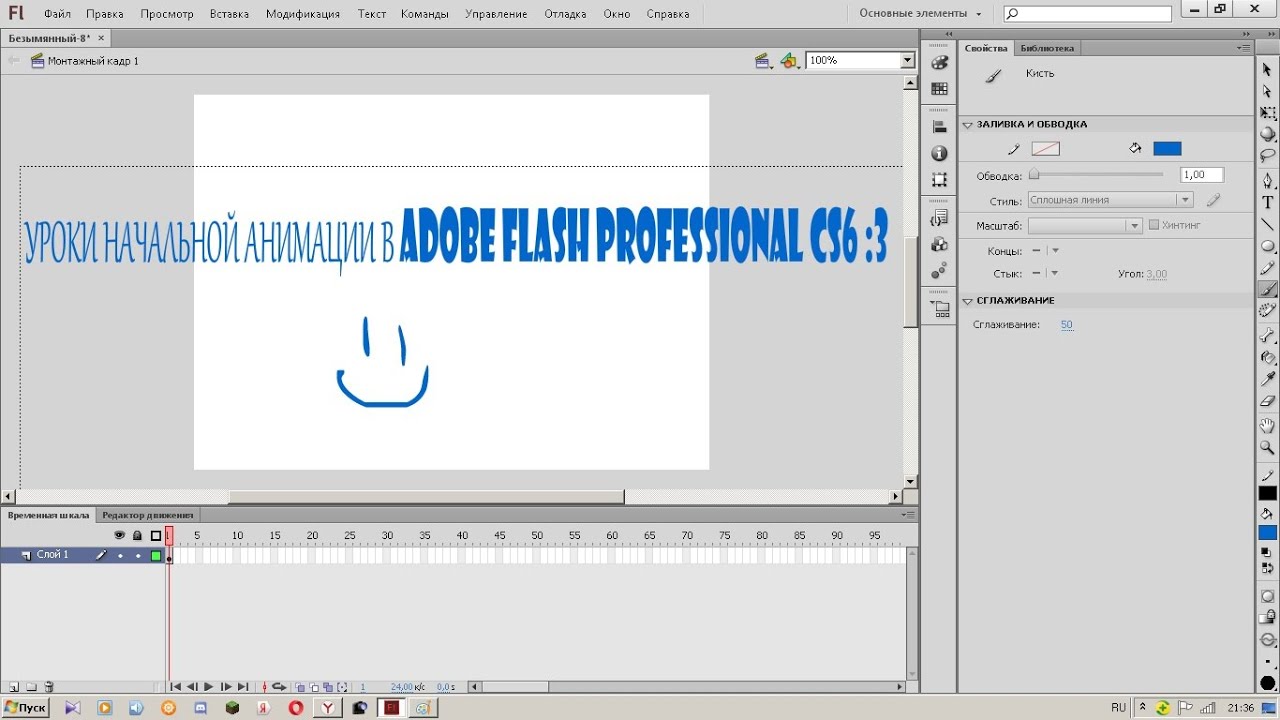Click the New Folder icon in timeline

(31, 687)
